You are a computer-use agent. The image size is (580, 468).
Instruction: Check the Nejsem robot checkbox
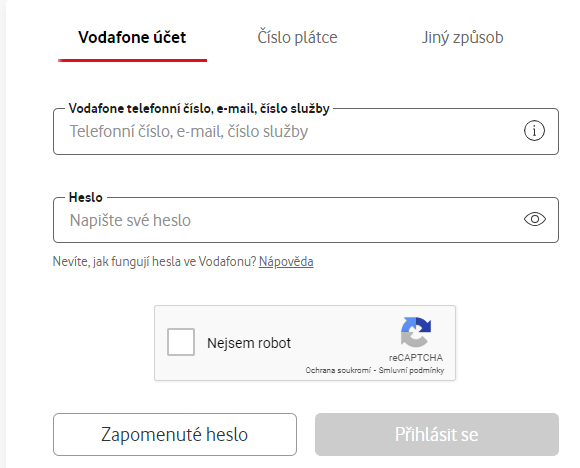(x=181, y=342)
